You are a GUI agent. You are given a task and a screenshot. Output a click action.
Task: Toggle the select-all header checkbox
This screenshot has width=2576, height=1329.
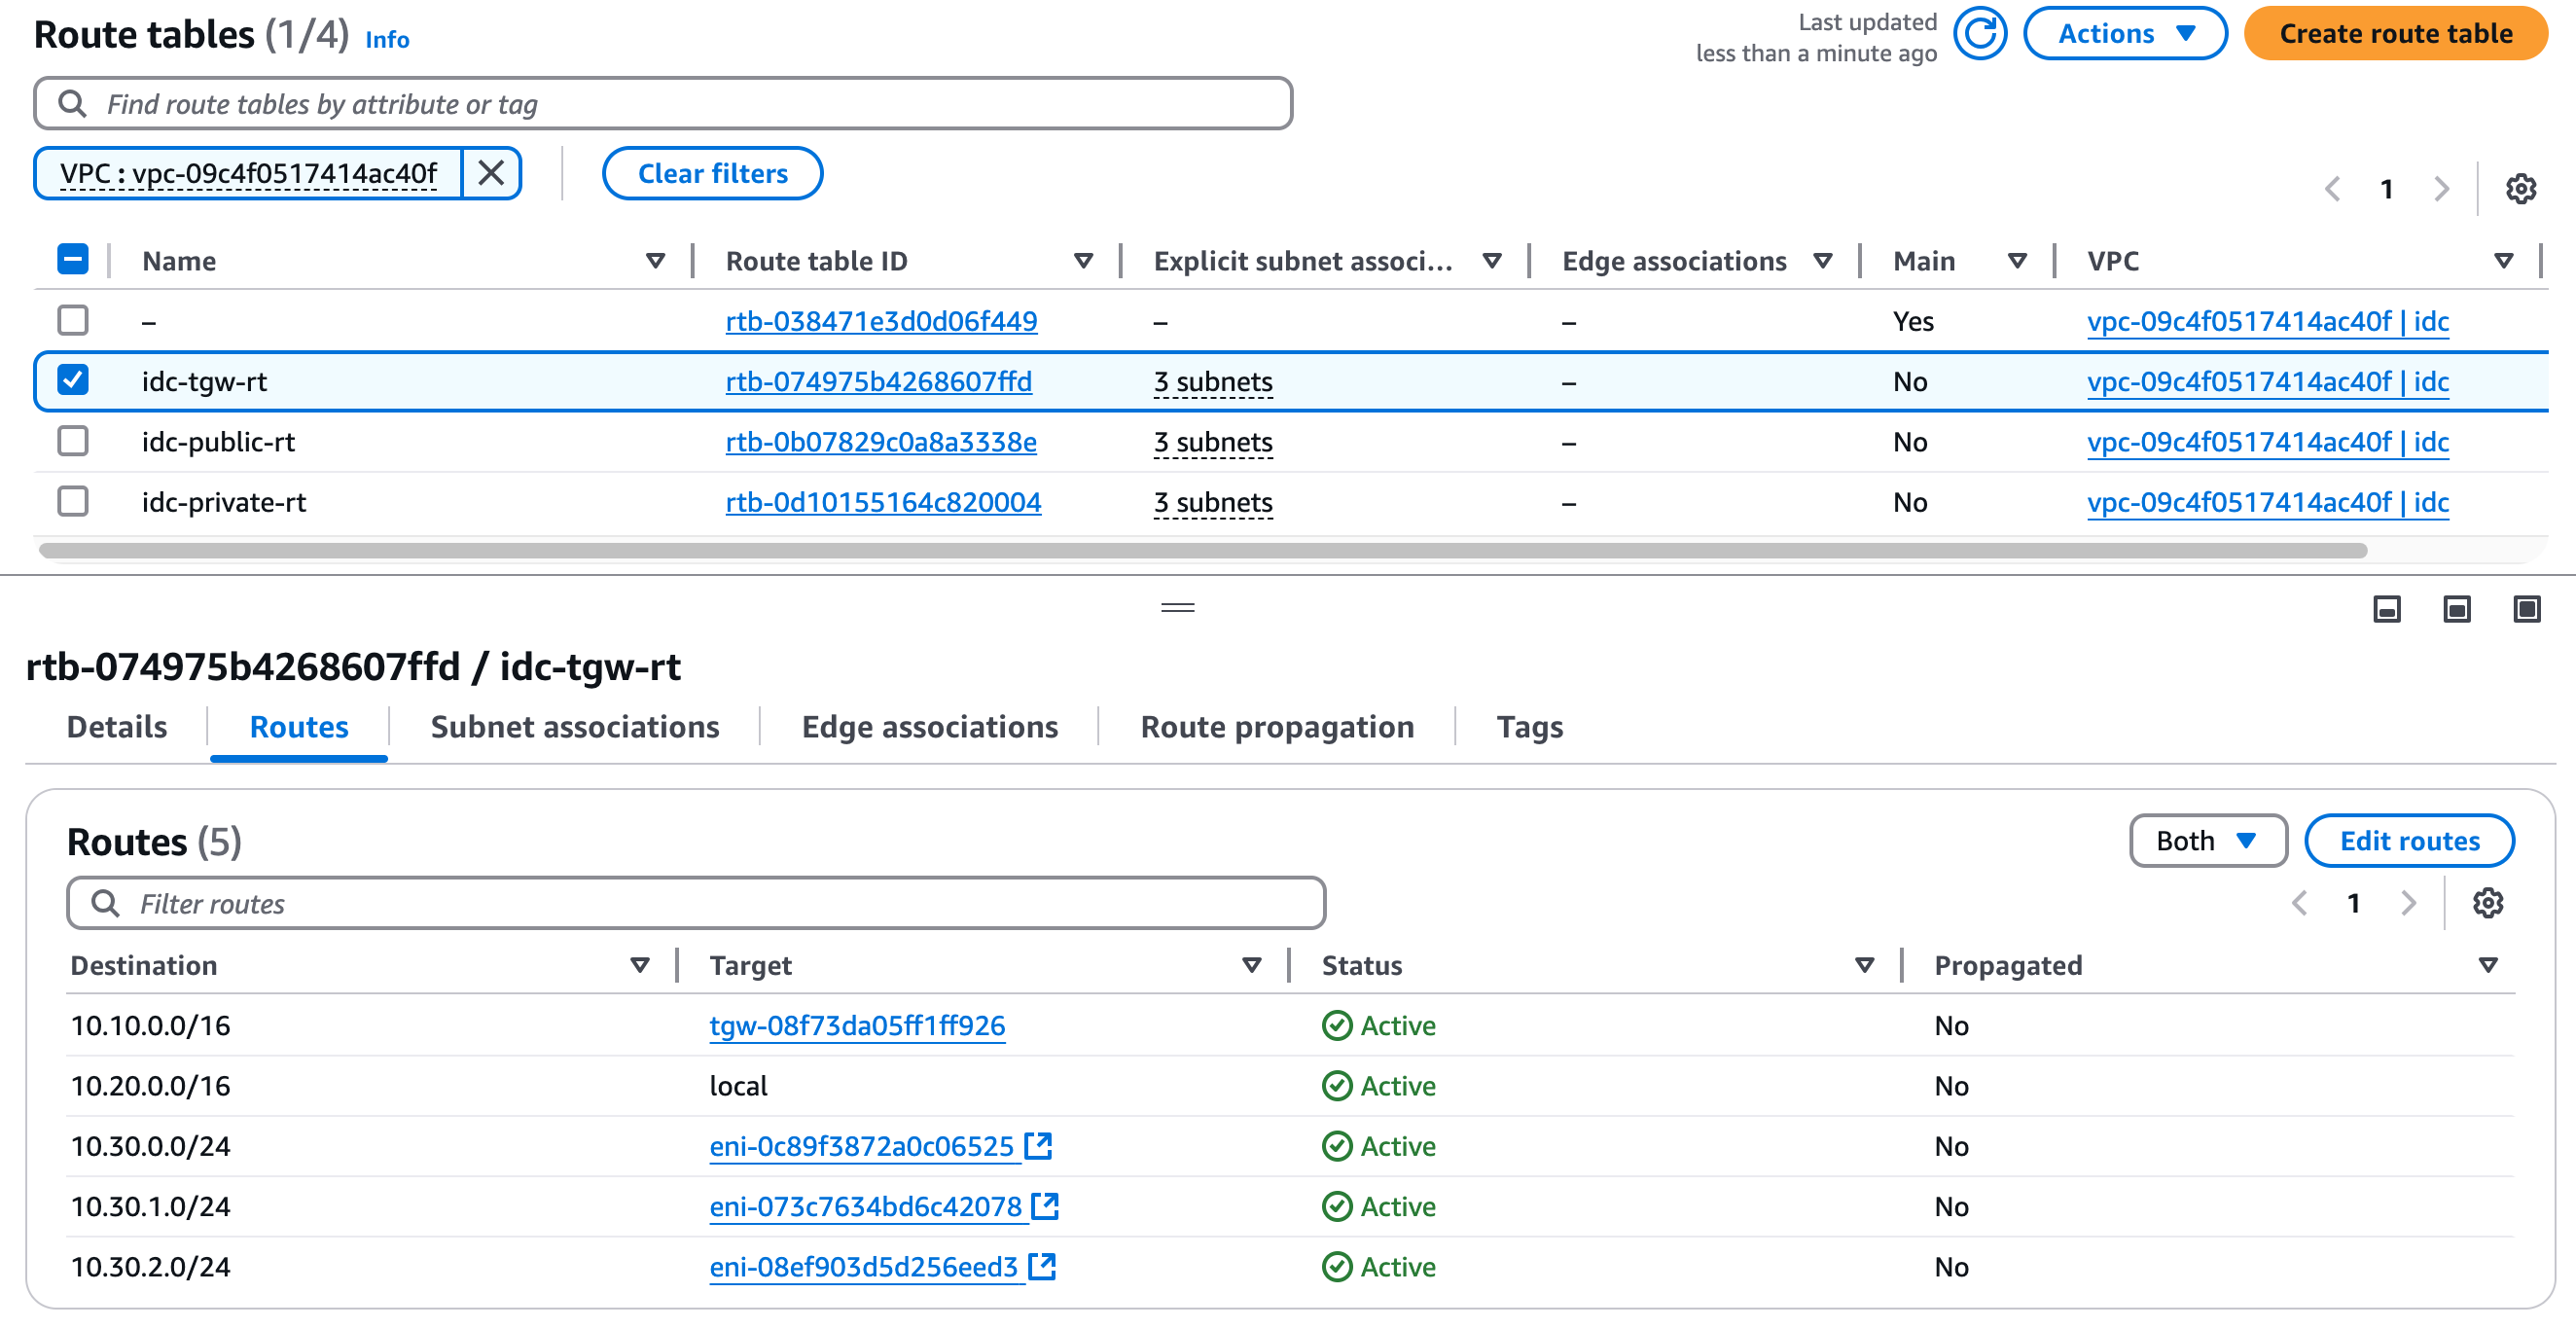(73, 260)
